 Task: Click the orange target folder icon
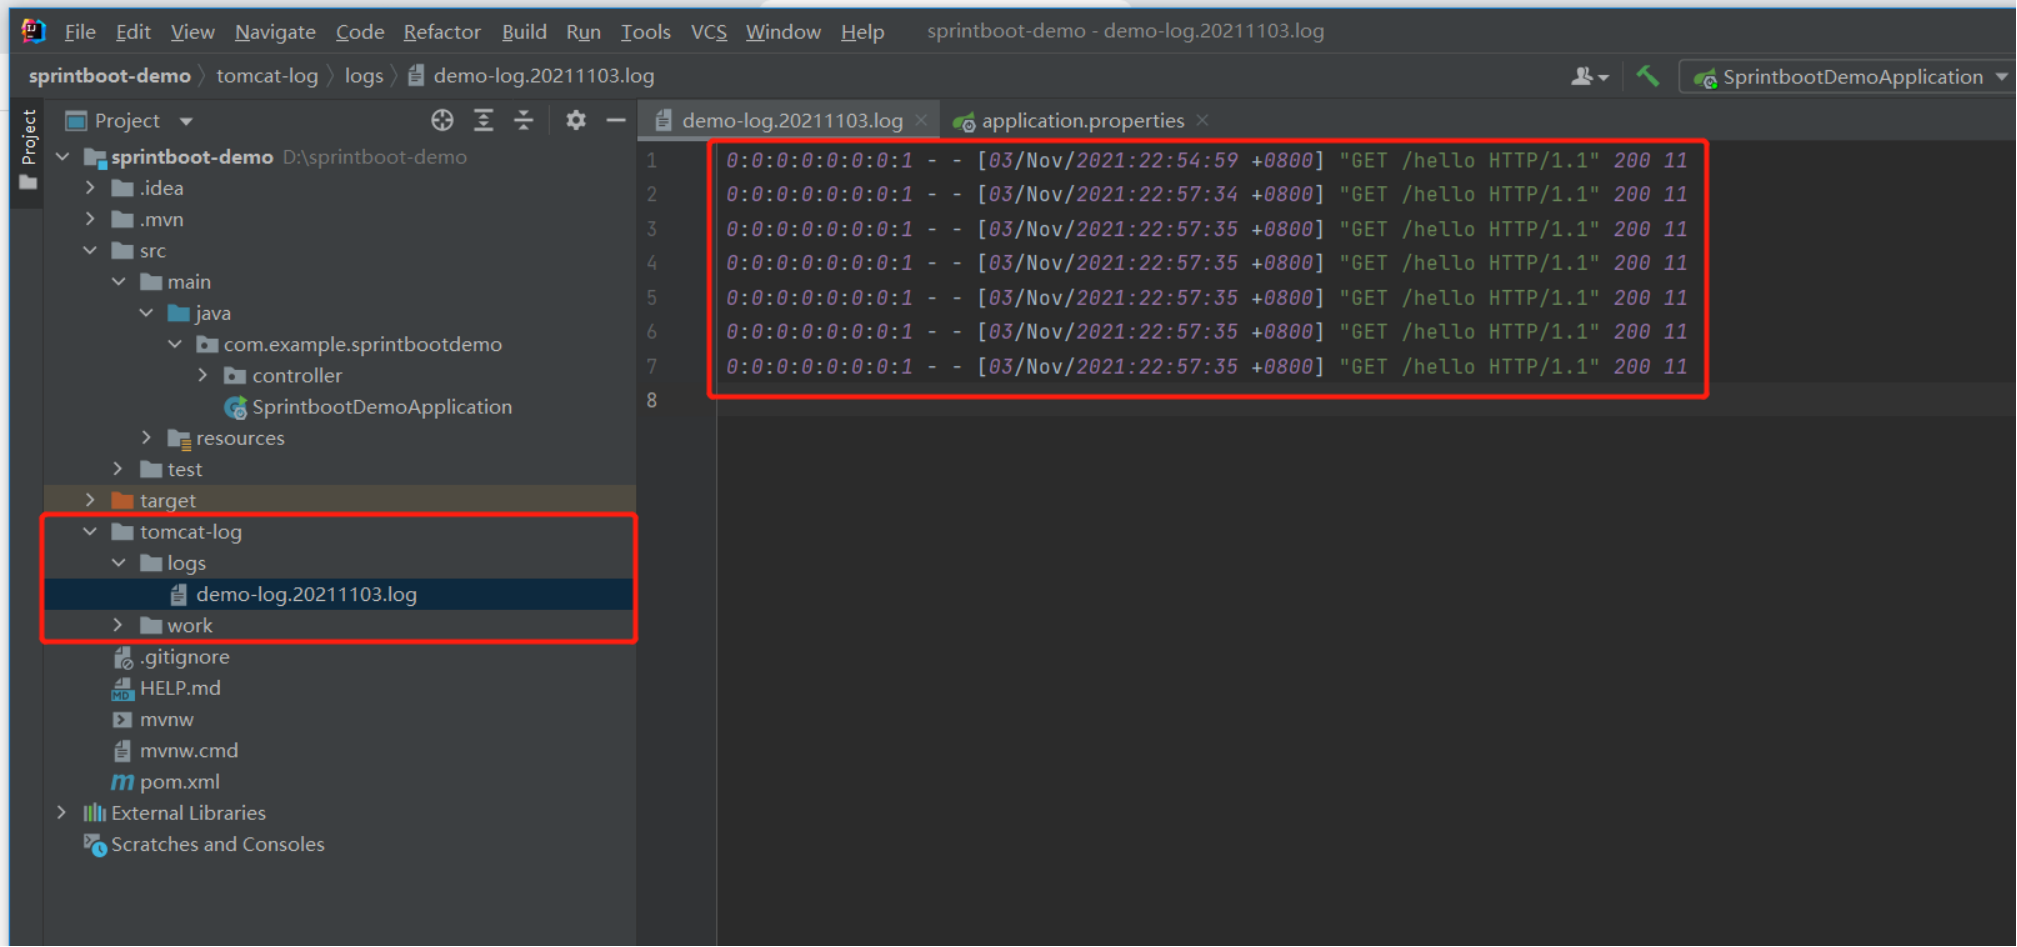coord(123,500)
